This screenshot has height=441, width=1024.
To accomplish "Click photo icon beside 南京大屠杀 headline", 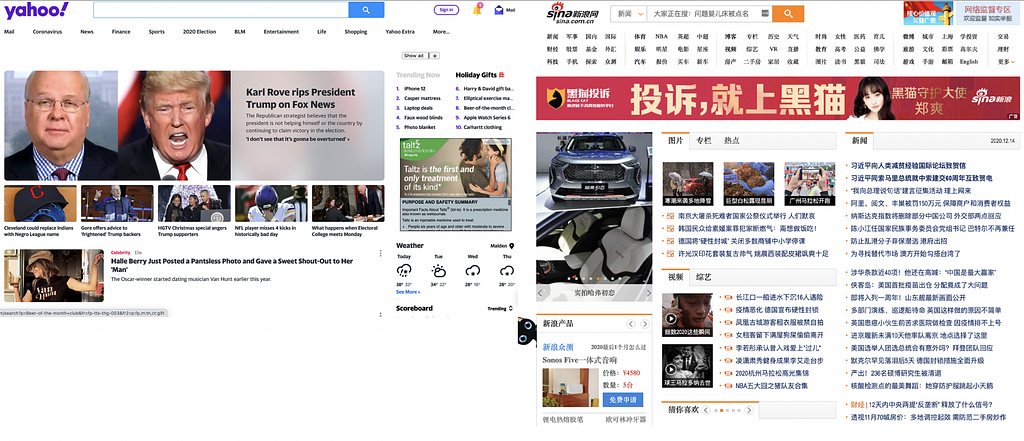I will coord(669,216).
